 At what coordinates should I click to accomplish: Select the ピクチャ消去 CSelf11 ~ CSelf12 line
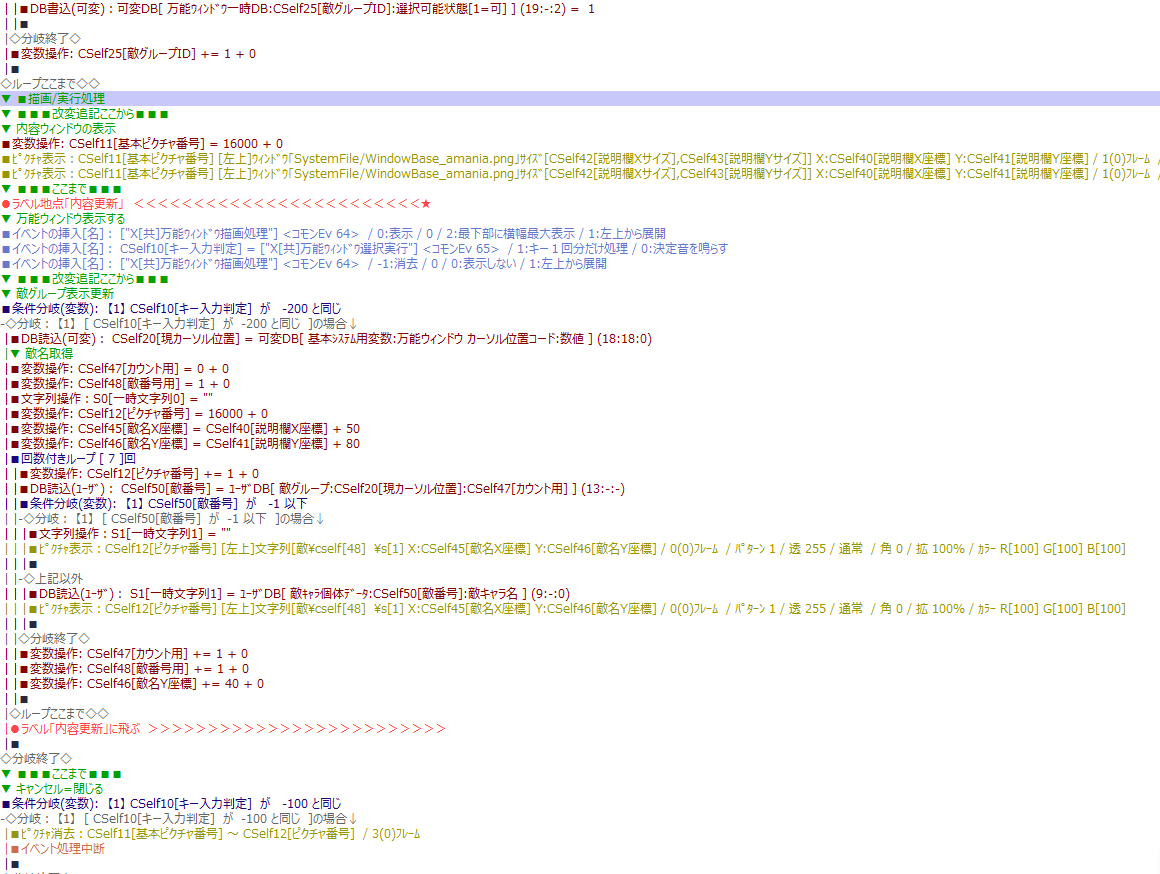coord(216,834)
